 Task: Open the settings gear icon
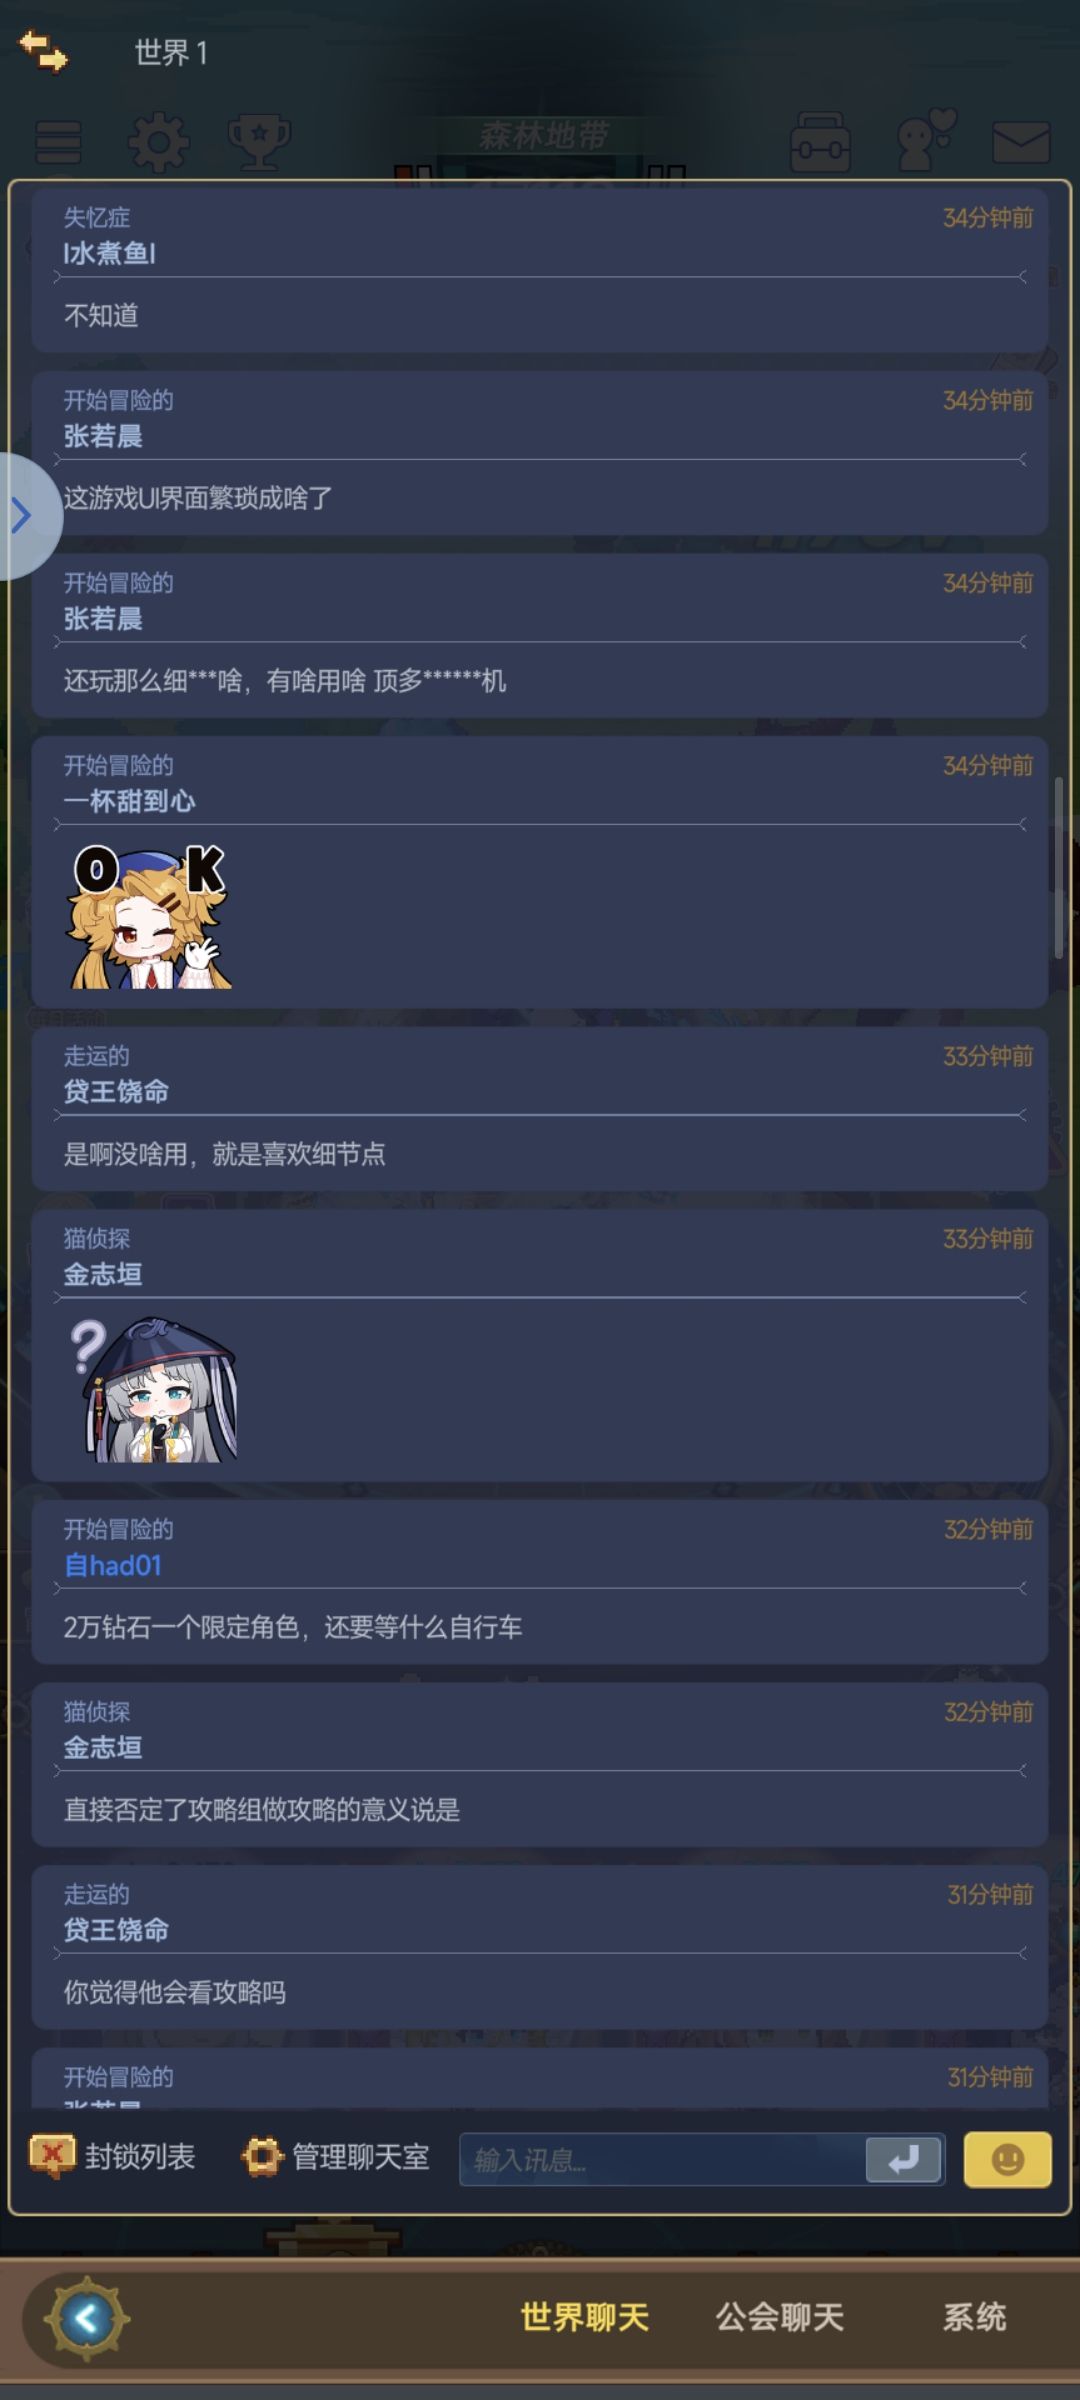tap(158, 142)
